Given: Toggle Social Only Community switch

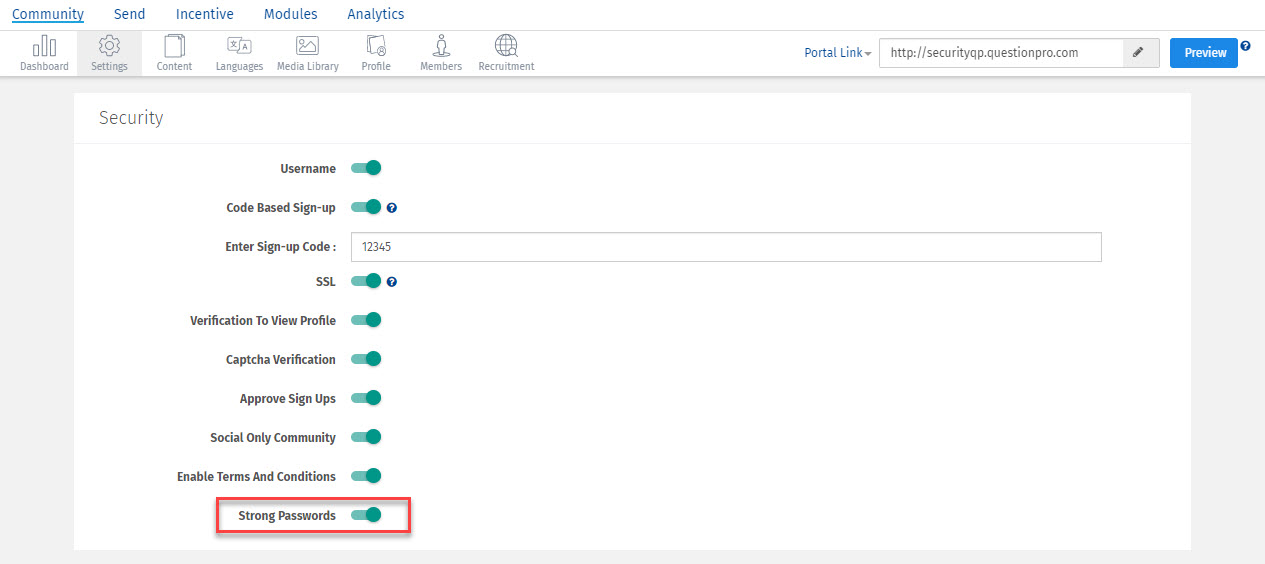Looking at the screenshot, I should coord(366,437).
